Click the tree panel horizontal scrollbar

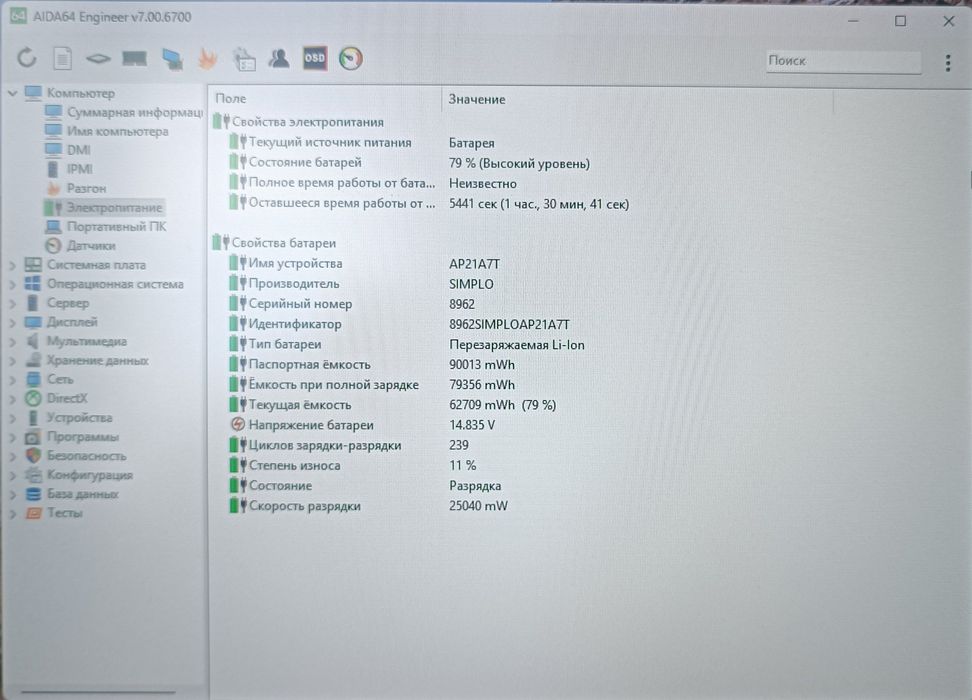tap(98, 691)
